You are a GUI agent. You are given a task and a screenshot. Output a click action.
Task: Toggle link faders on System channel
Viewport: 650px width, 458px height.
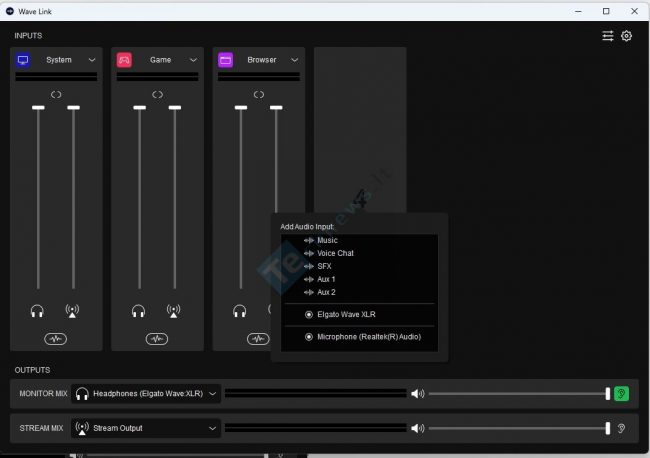tap(56, 95)
